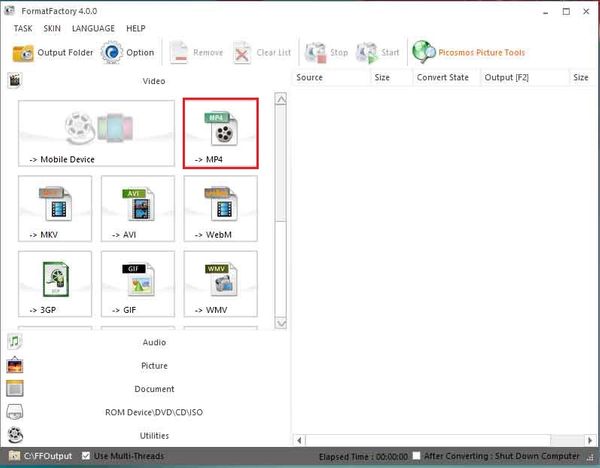This screenshot has height=468, width=600.
Task: Choose the 3GP format icon
Action: 55,284
